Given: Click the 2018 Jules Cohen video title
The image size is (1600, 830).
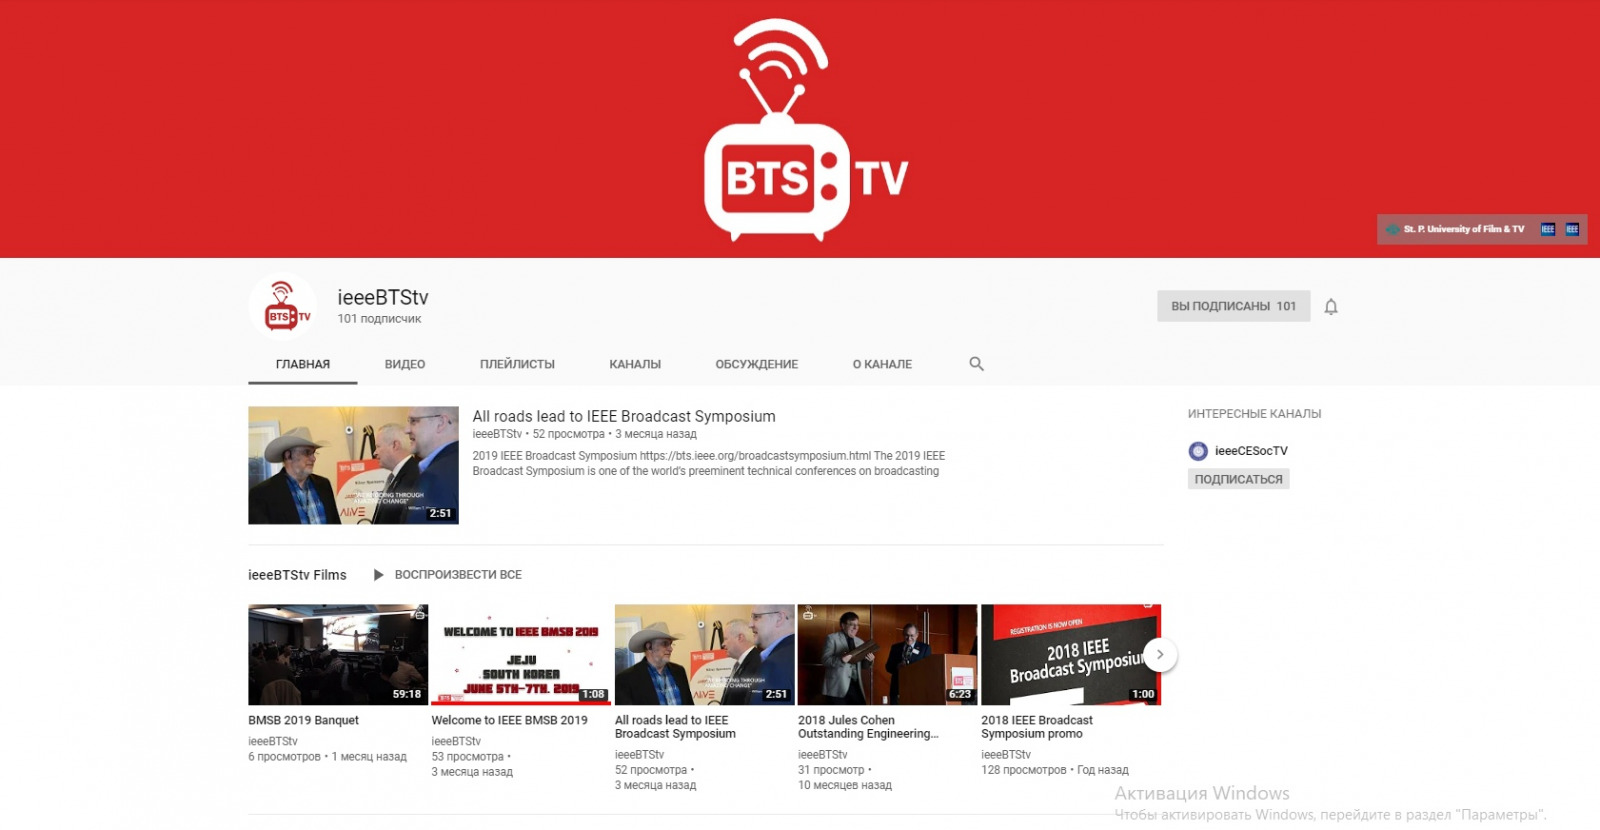Looking at the screenshot, I should 867,727.
